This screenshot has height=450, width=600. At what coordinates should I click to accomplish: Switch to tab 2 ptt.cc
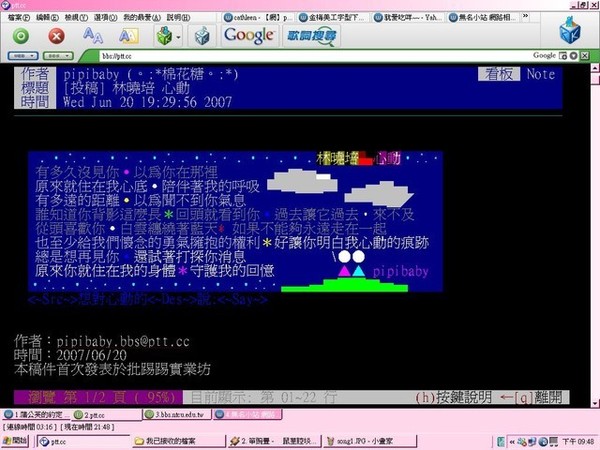click(106, 414)
